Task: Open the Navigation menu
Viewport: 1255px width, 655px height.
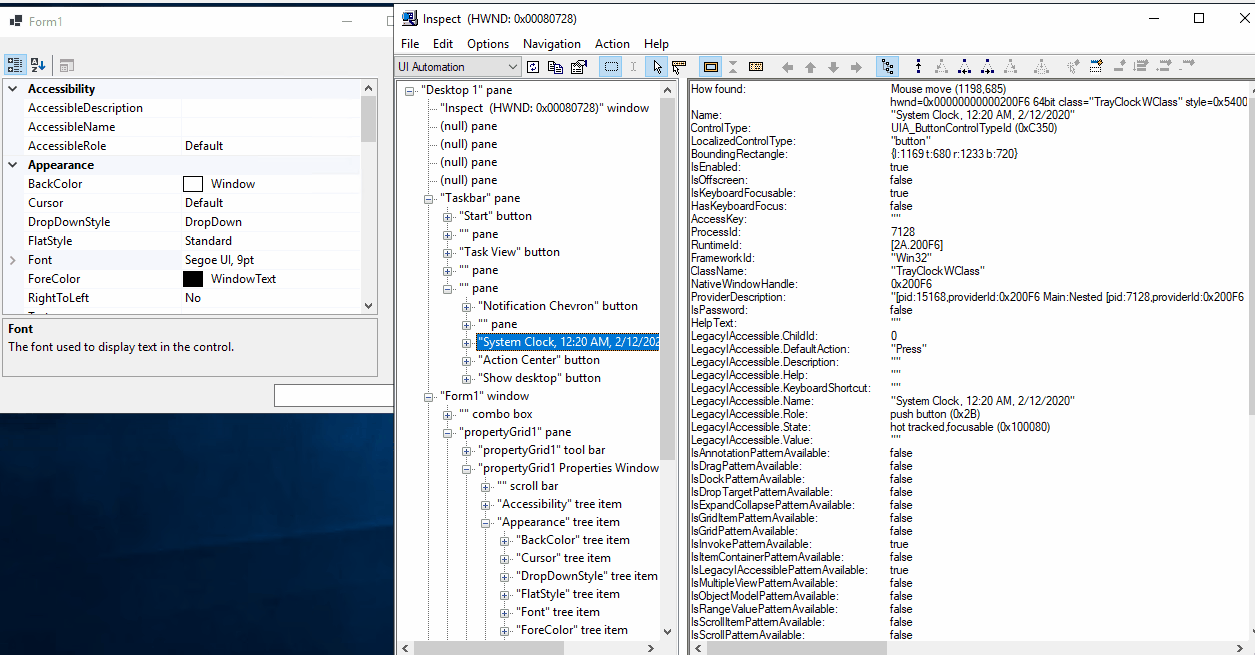Action: [551, 44]
